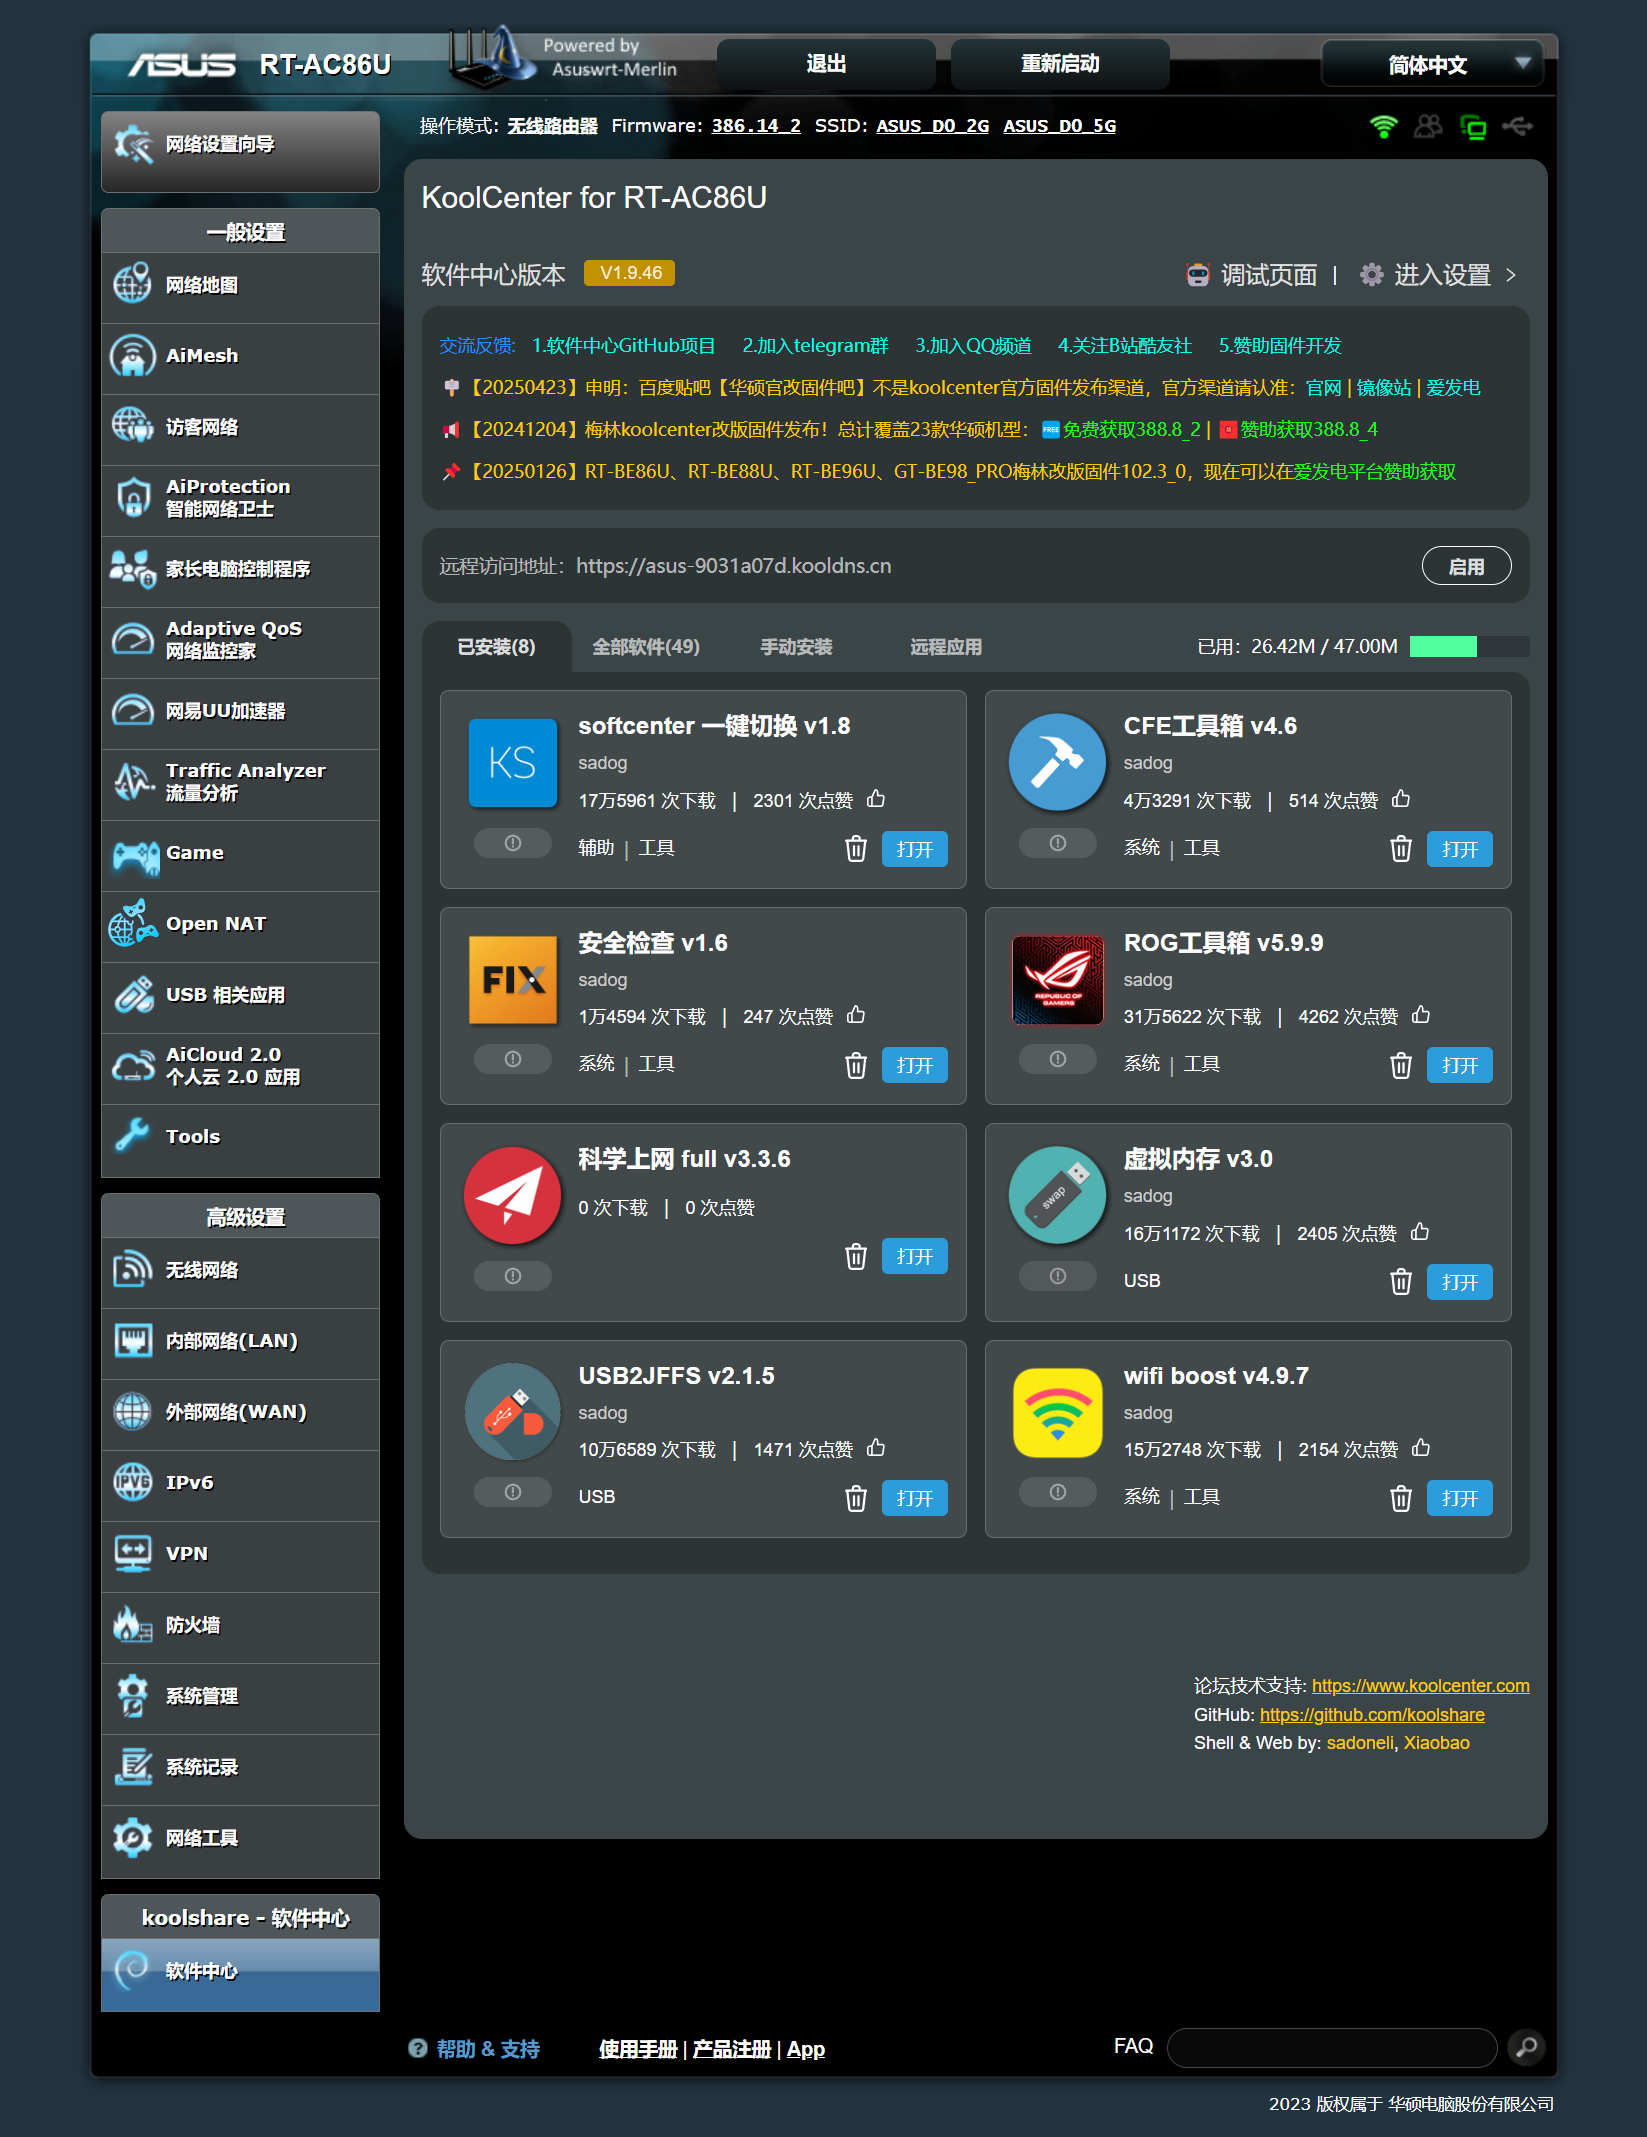
Task: Open the 简体中文 language dropdown
Action: (x=1431, y=65)
